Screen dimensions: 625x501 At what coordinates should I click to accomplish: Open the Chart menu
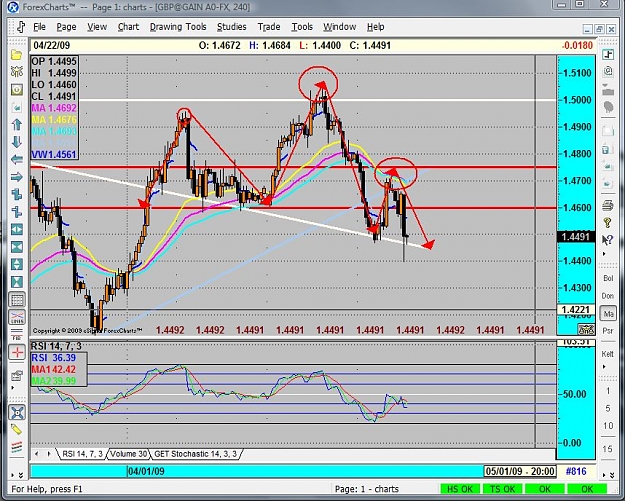click(128, 27)
